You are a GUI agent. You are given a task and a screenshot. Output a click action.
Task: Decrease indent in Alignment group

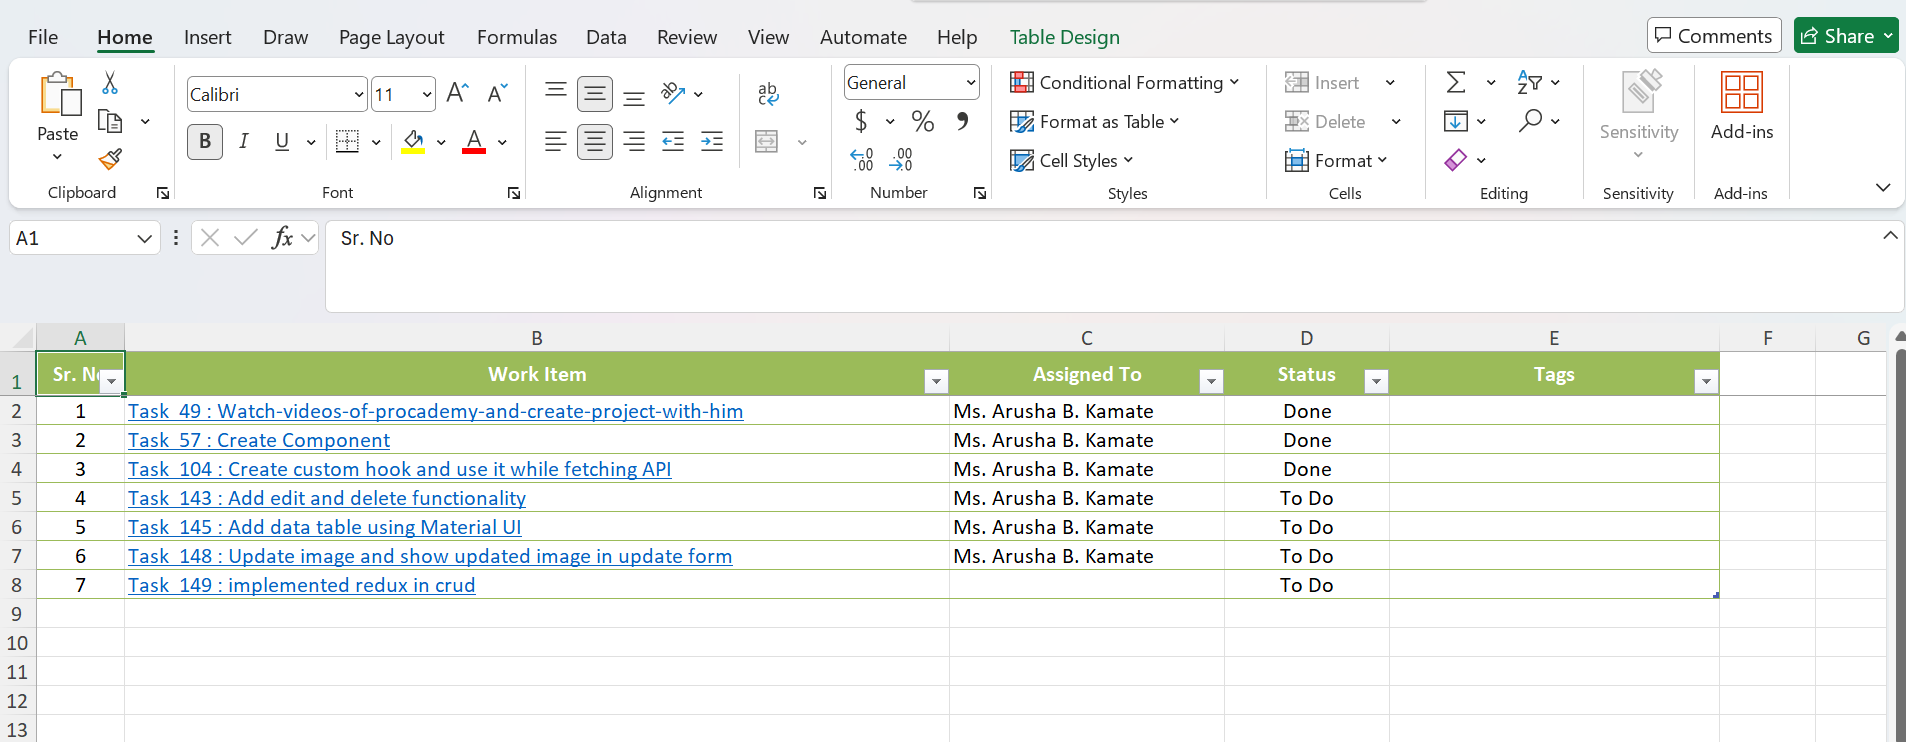[673, 142]
